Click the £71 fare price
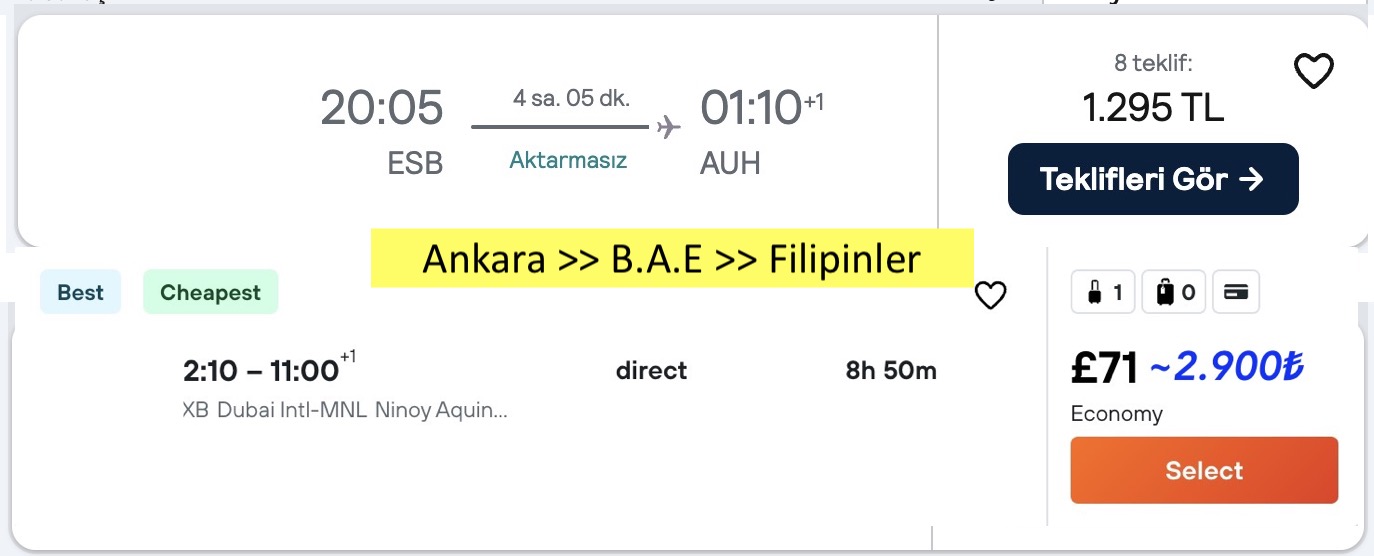 (x=1104, y=369)
